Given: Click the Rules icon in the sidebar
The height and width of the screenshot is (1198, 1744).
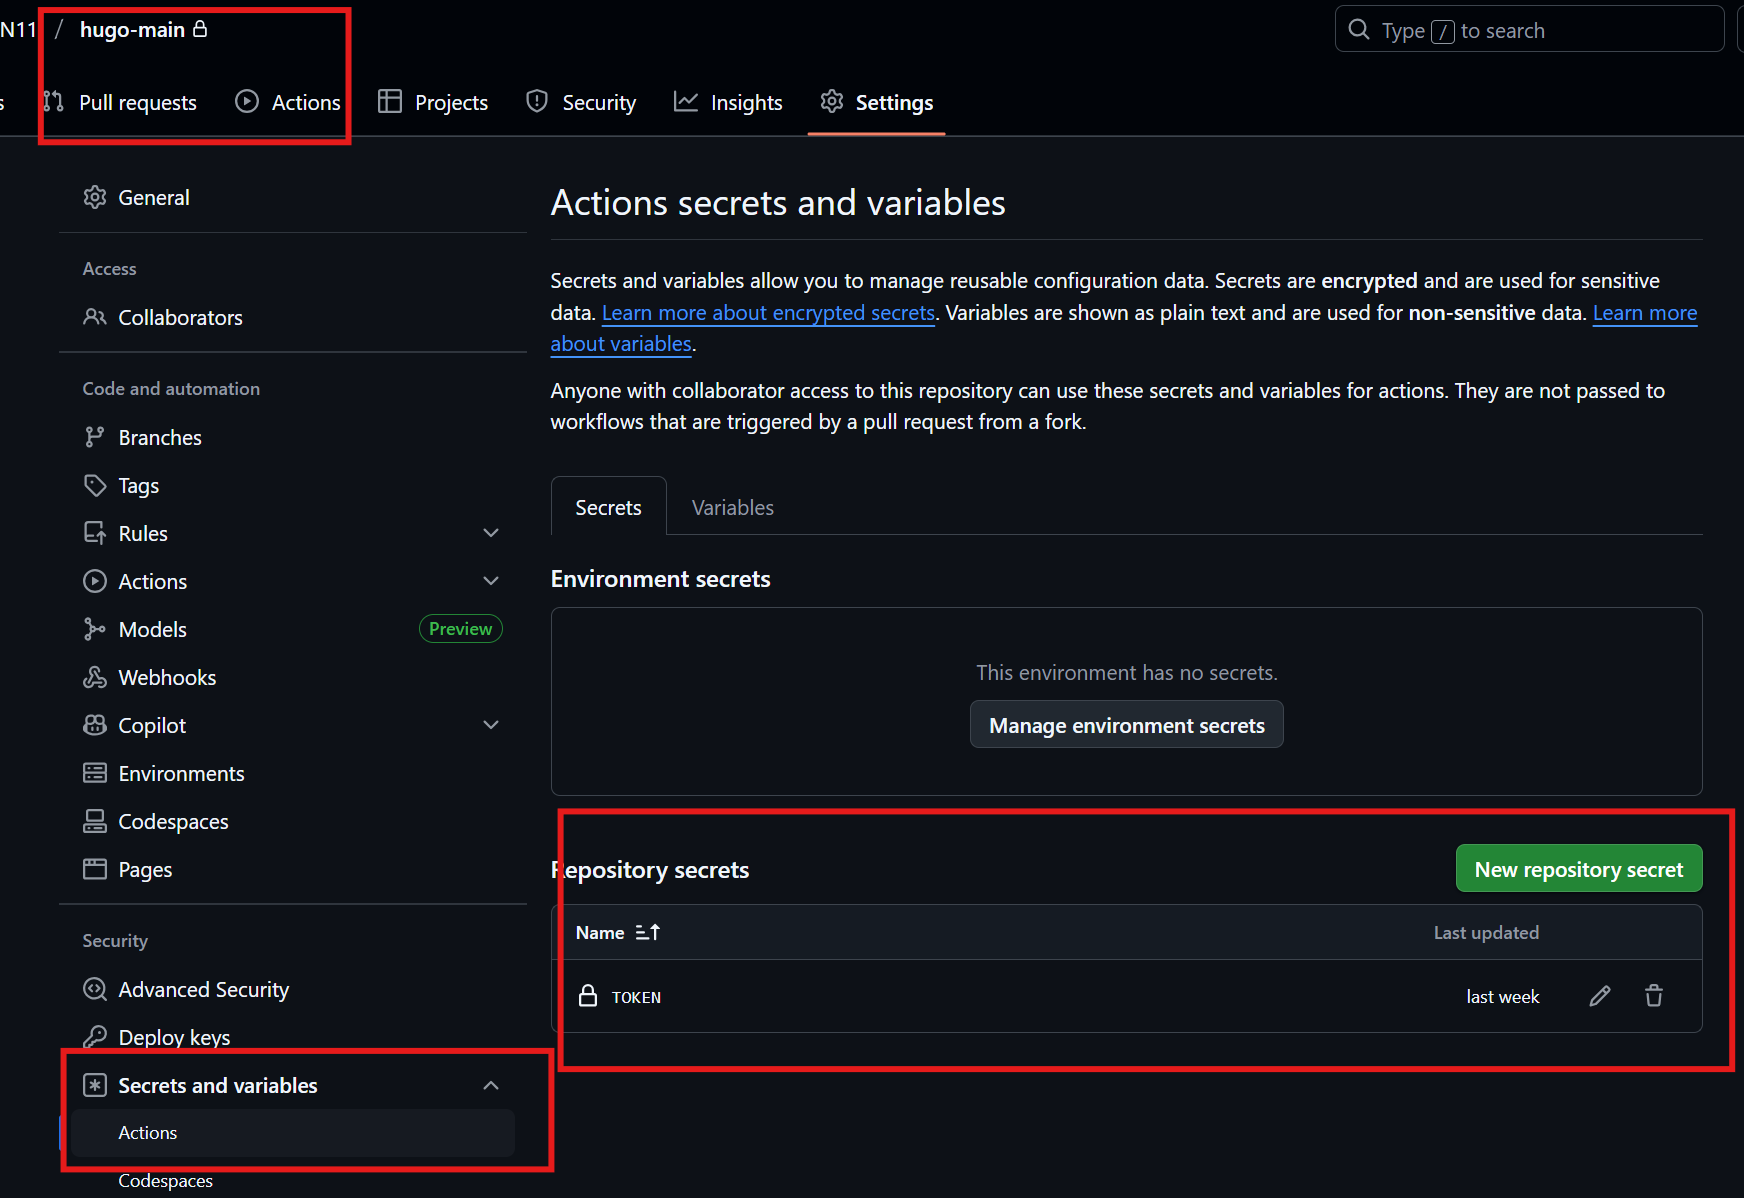Looking at the screenshot, I should click(x=95, y=534).
